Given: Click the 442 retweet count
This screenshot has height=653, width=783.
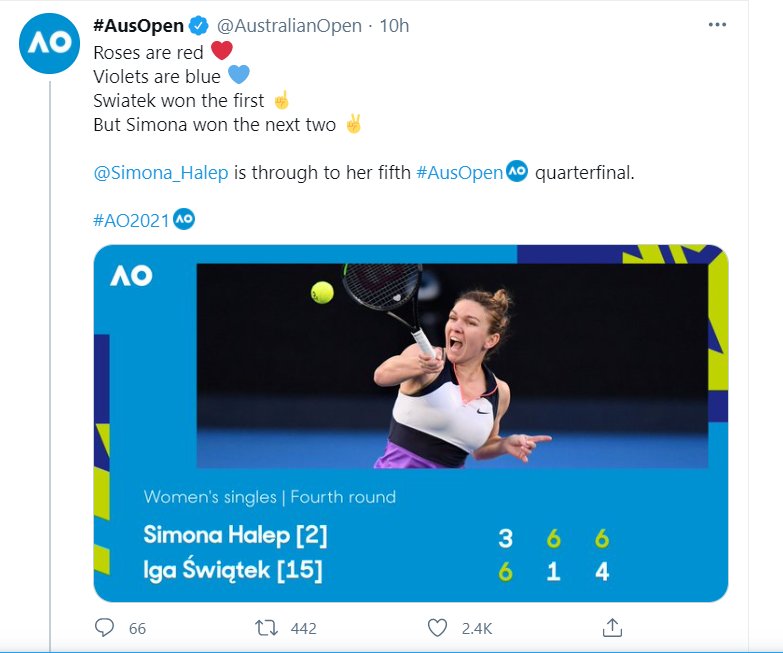Looking at the screenshot, I should (302, 628).
